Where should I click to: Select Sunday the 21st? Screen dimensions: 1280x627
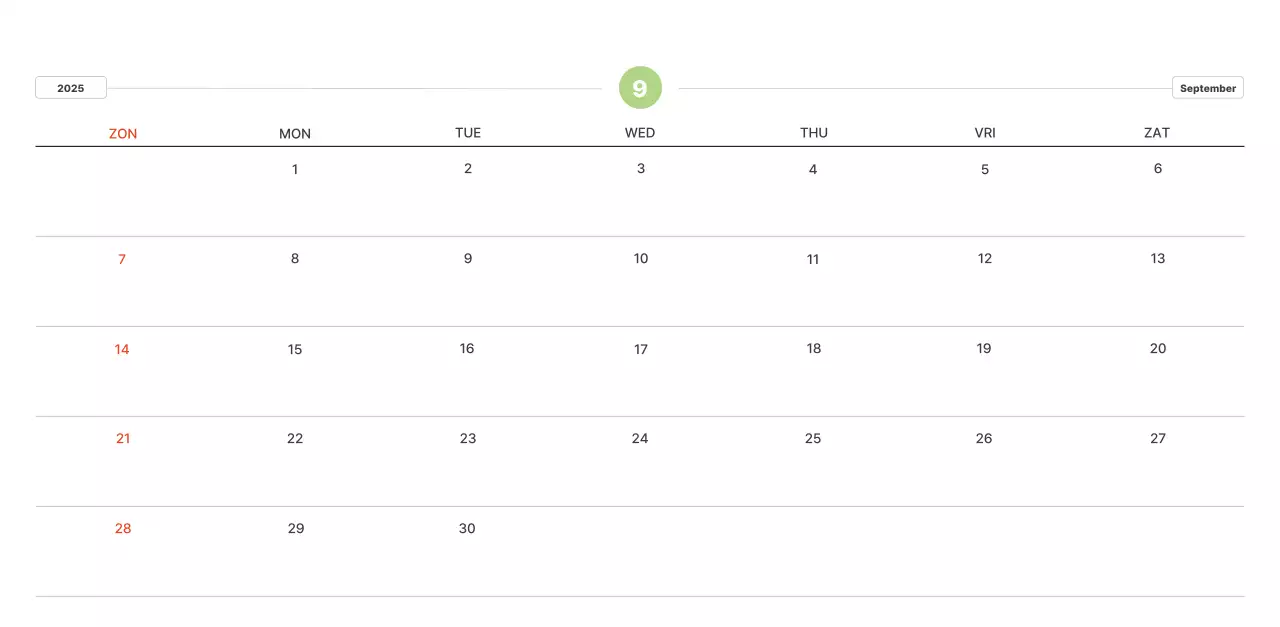(123, 438)
